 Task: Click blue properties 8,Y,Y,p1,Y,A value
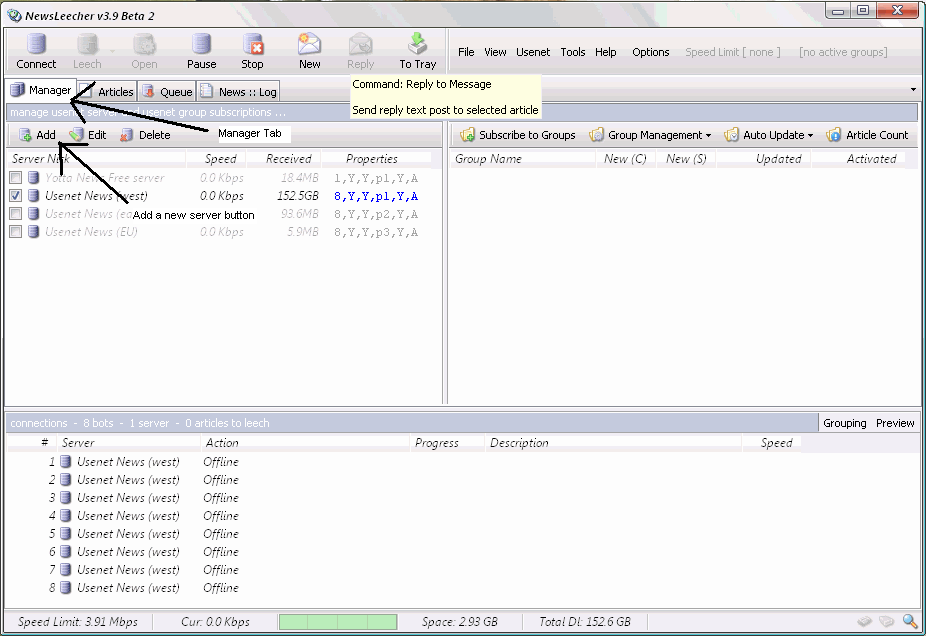(x=376, y=196)
